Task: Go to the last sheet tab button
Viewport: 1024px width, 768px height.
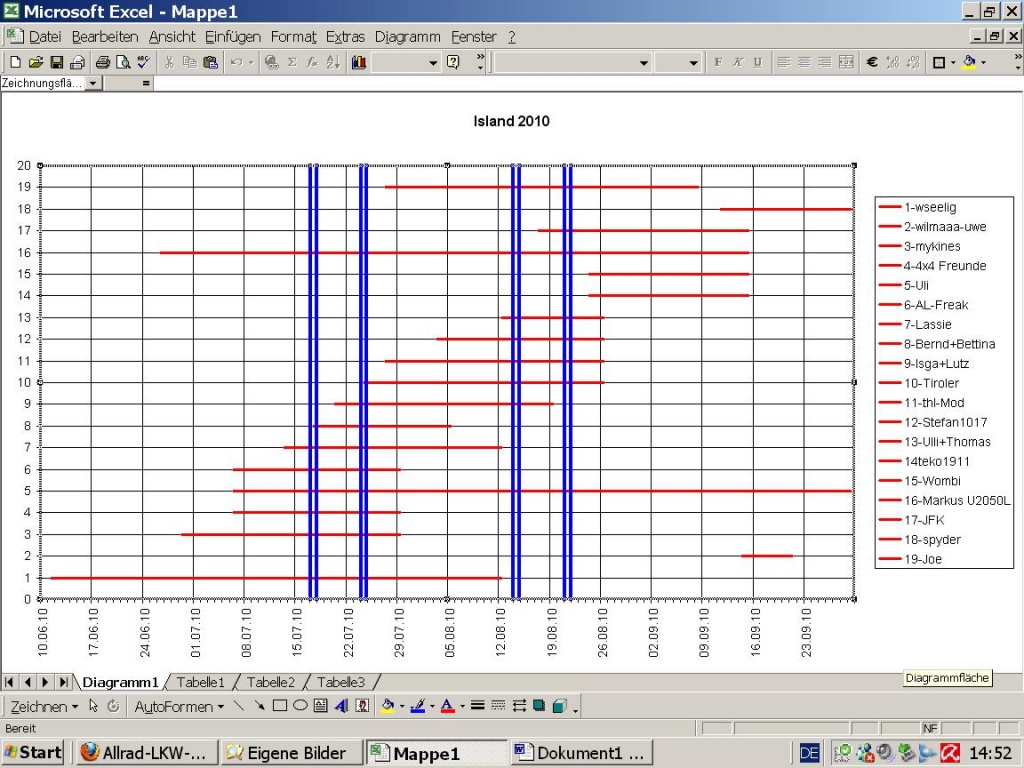Action: click(x=63, y=682)
